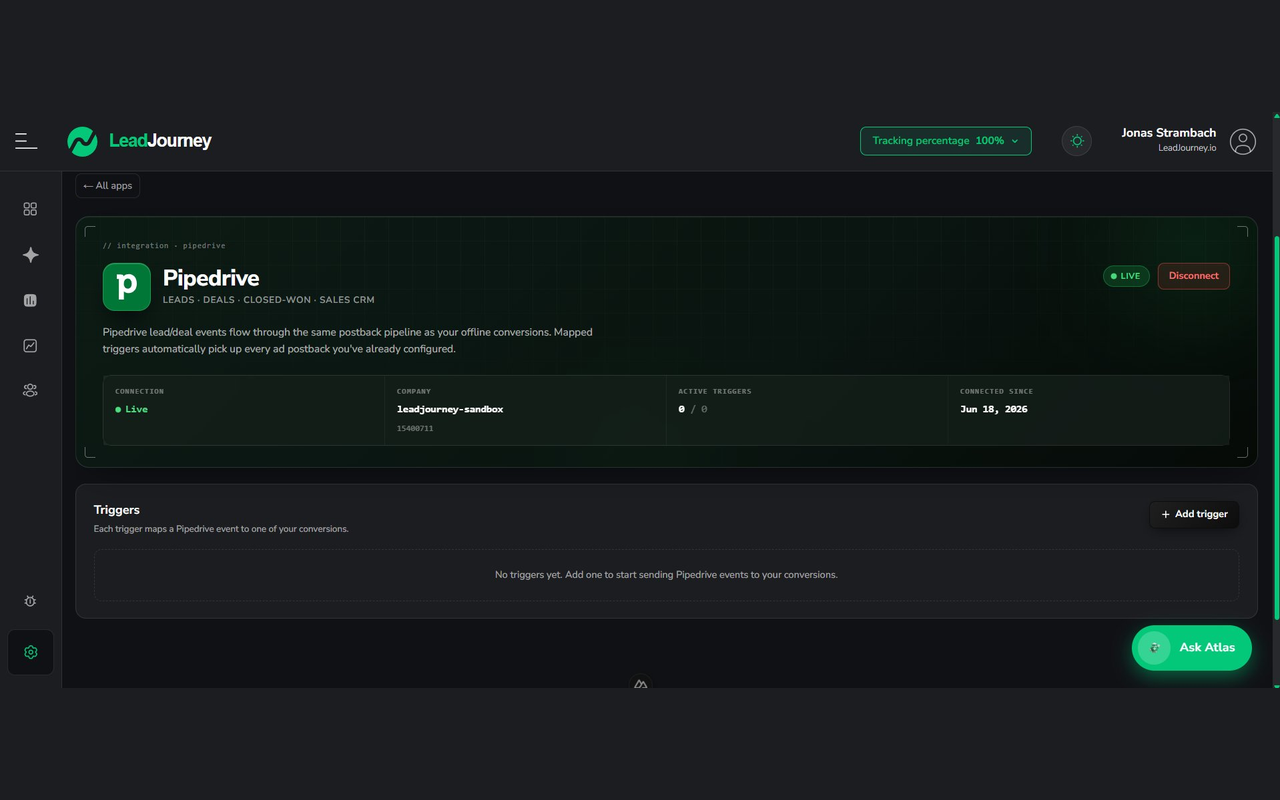
Task: Open the people/audience sidebar icon
Action: (30, 390)
